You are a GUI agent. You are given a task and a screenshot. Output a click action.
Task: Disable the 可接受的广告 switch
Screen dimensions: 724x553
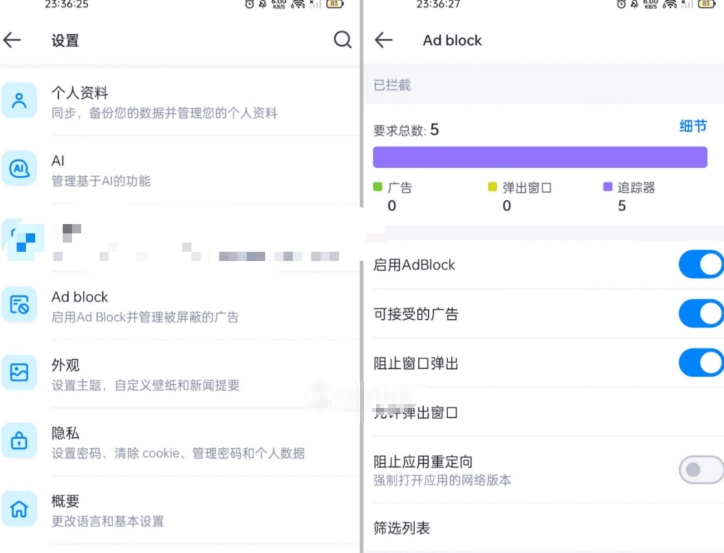(700, 314)
